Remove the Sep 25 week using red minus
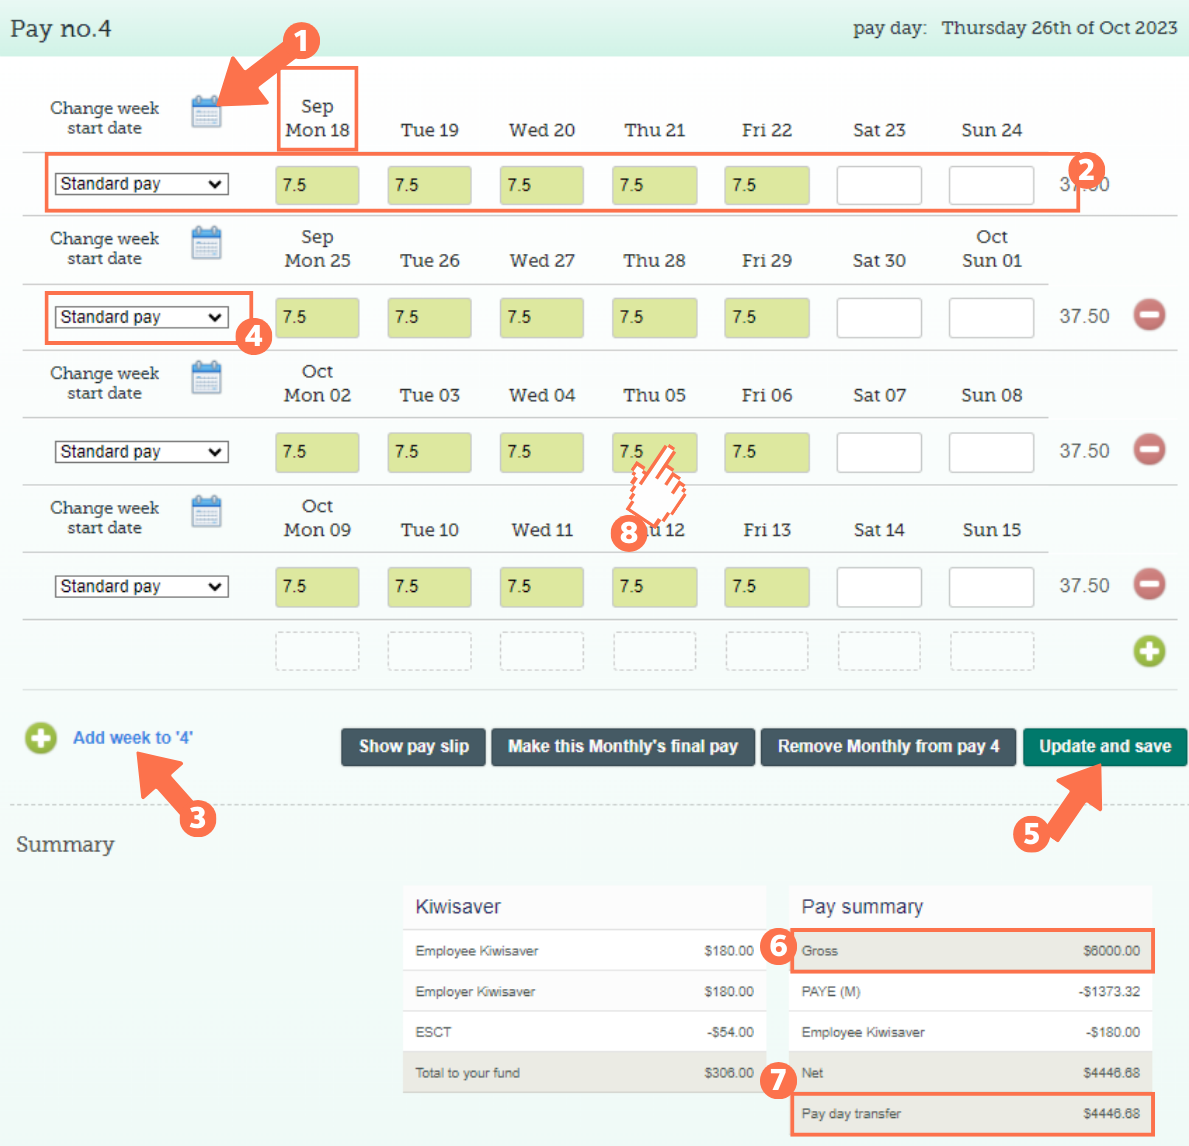The width and height of the screenshot is (1189, 1146). tap(1149, 315)
